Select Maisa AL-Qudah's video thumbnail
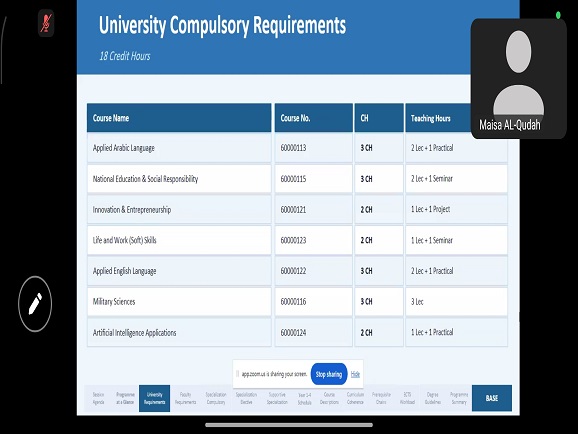 click(x=518, y=79)
